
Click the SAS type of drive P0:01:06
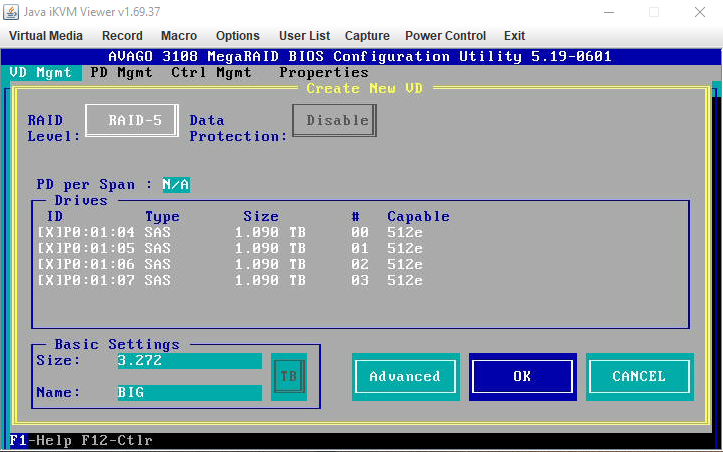[158, 264]
